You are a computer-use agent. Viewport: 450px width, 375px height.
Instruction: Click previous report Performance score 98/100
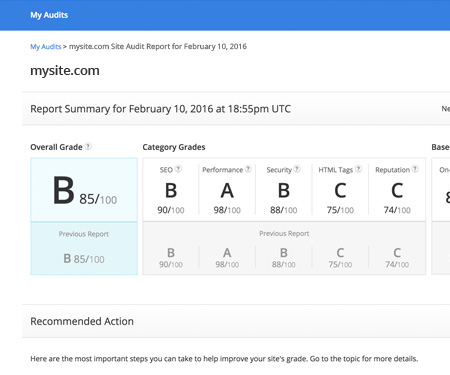(227, 264)
